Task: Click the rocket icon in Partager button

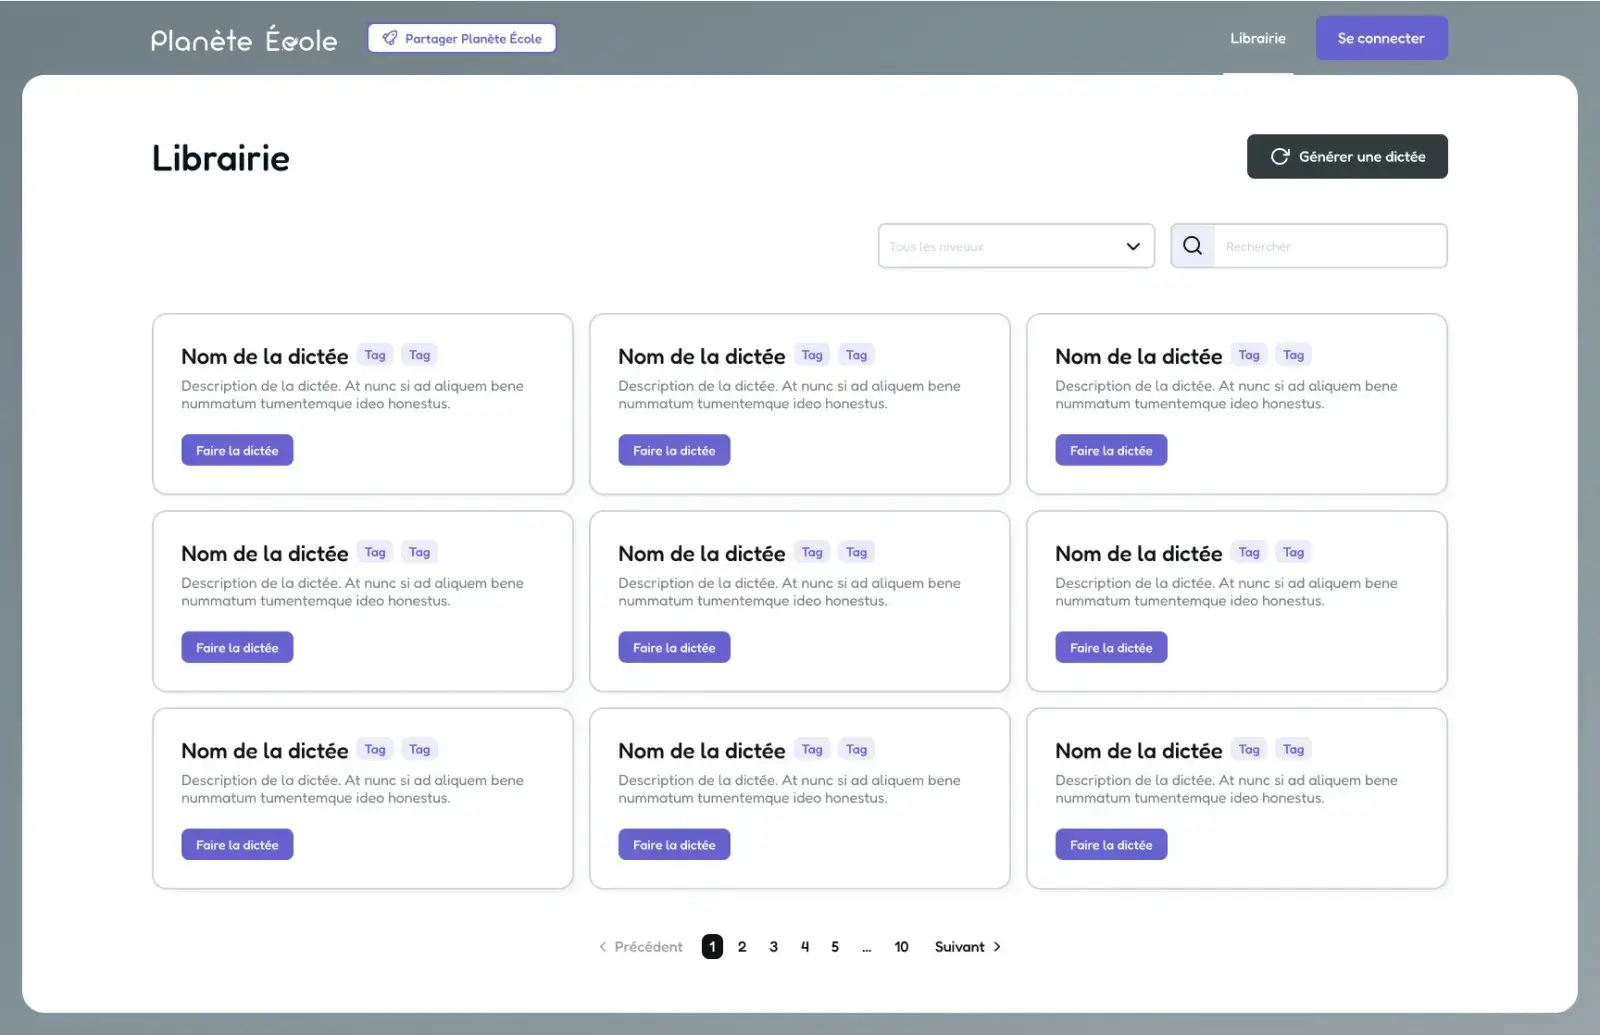Action: 390,38
